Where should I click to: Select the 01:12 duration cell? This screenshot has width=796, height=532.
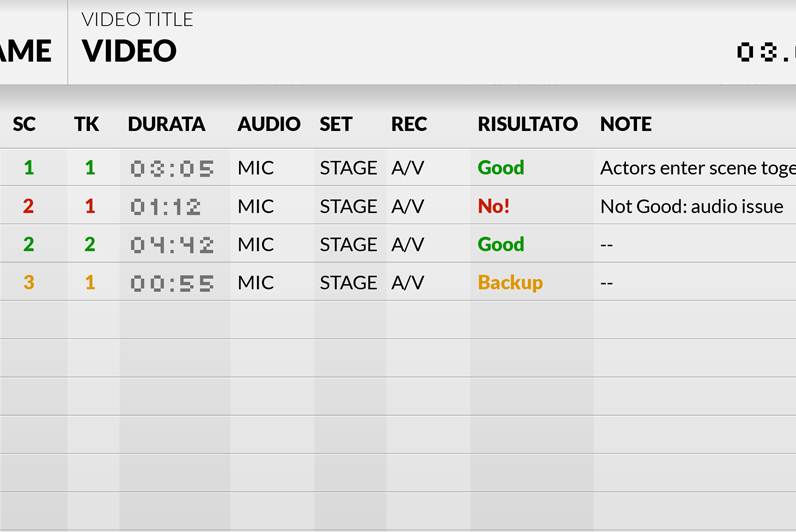point(165,208)
